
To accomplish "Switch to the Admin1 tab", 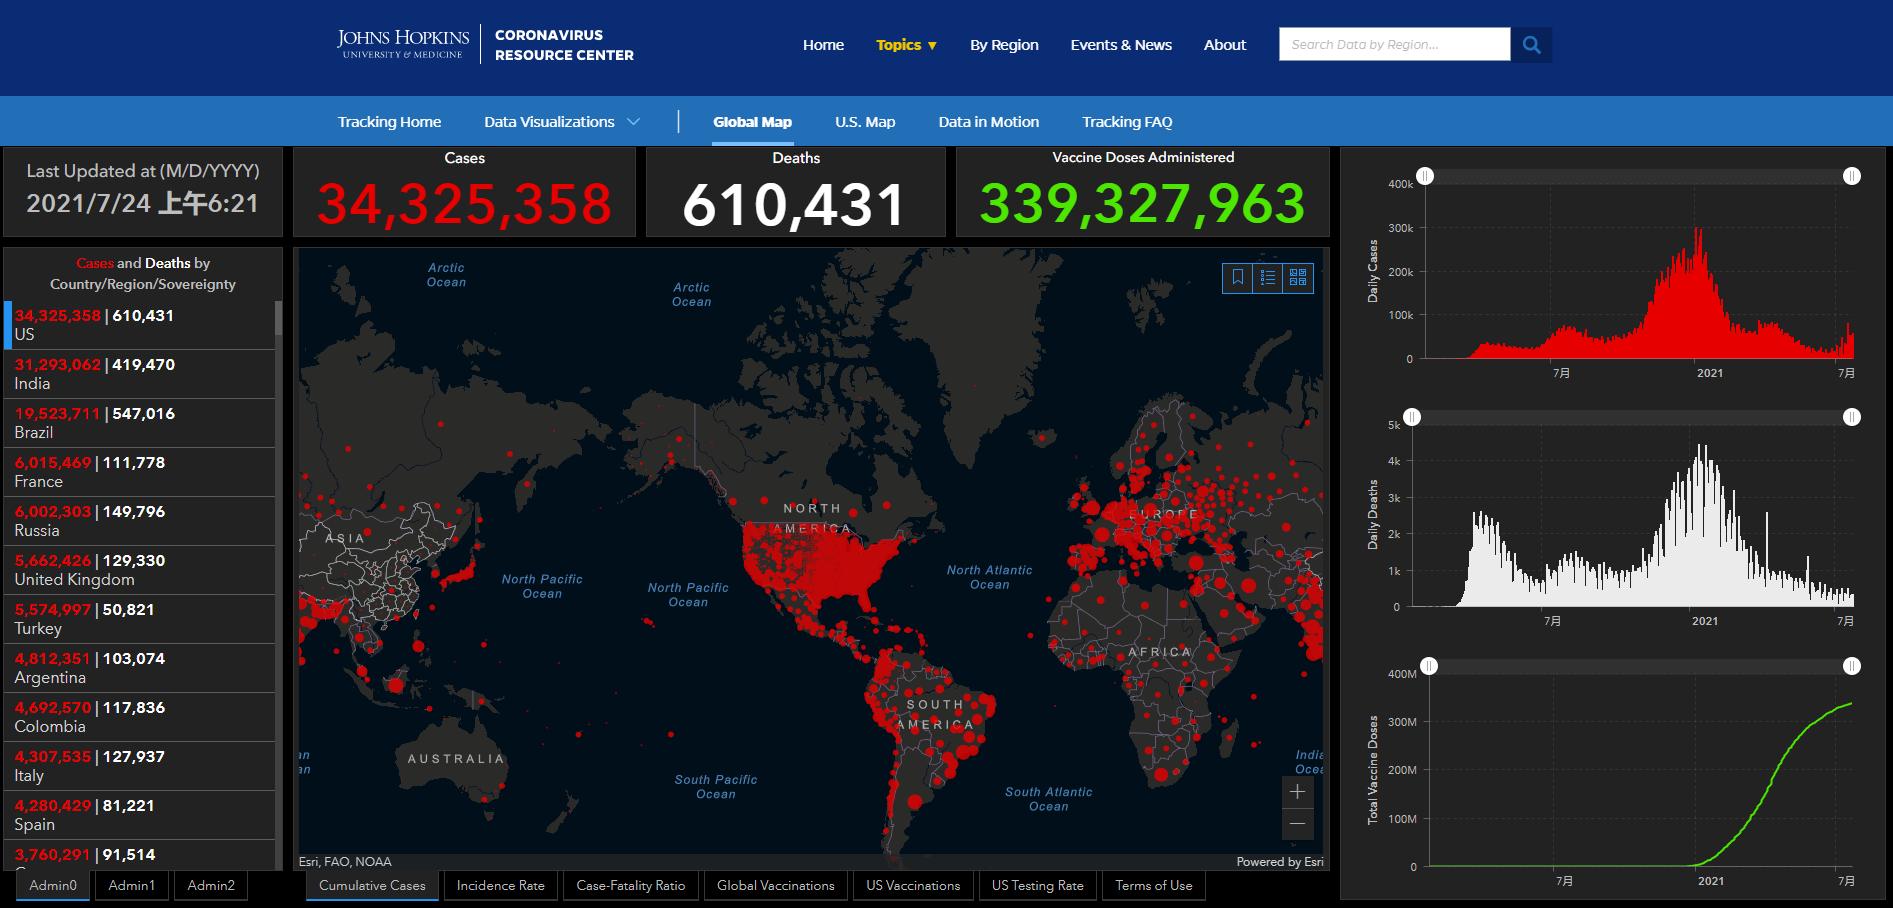I will tap(132, 886).
